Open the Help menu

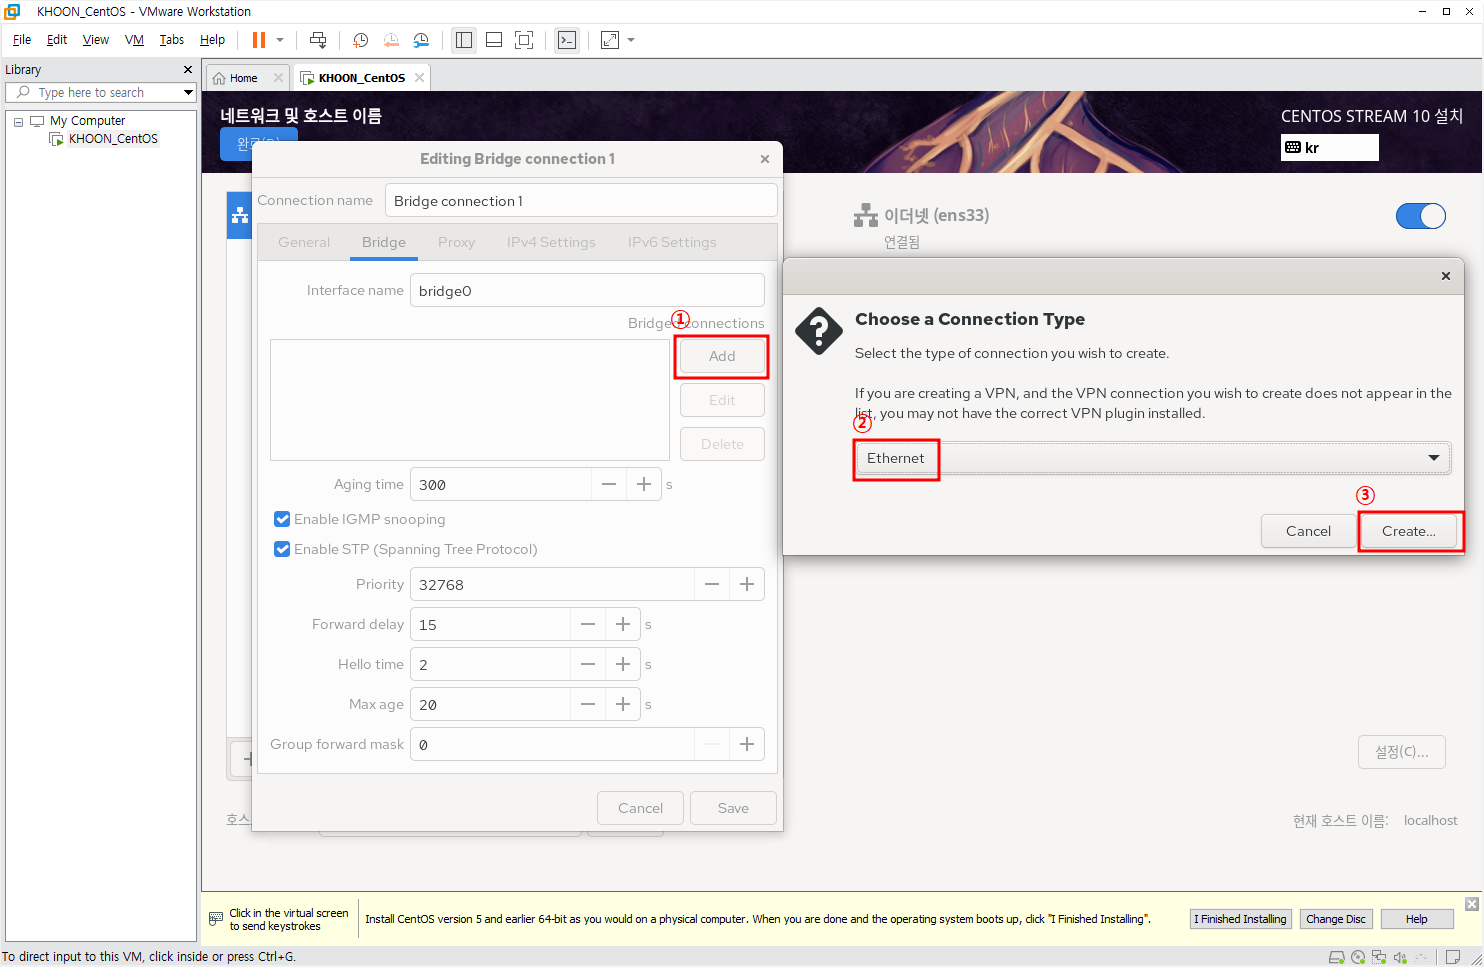pos(212,40)
